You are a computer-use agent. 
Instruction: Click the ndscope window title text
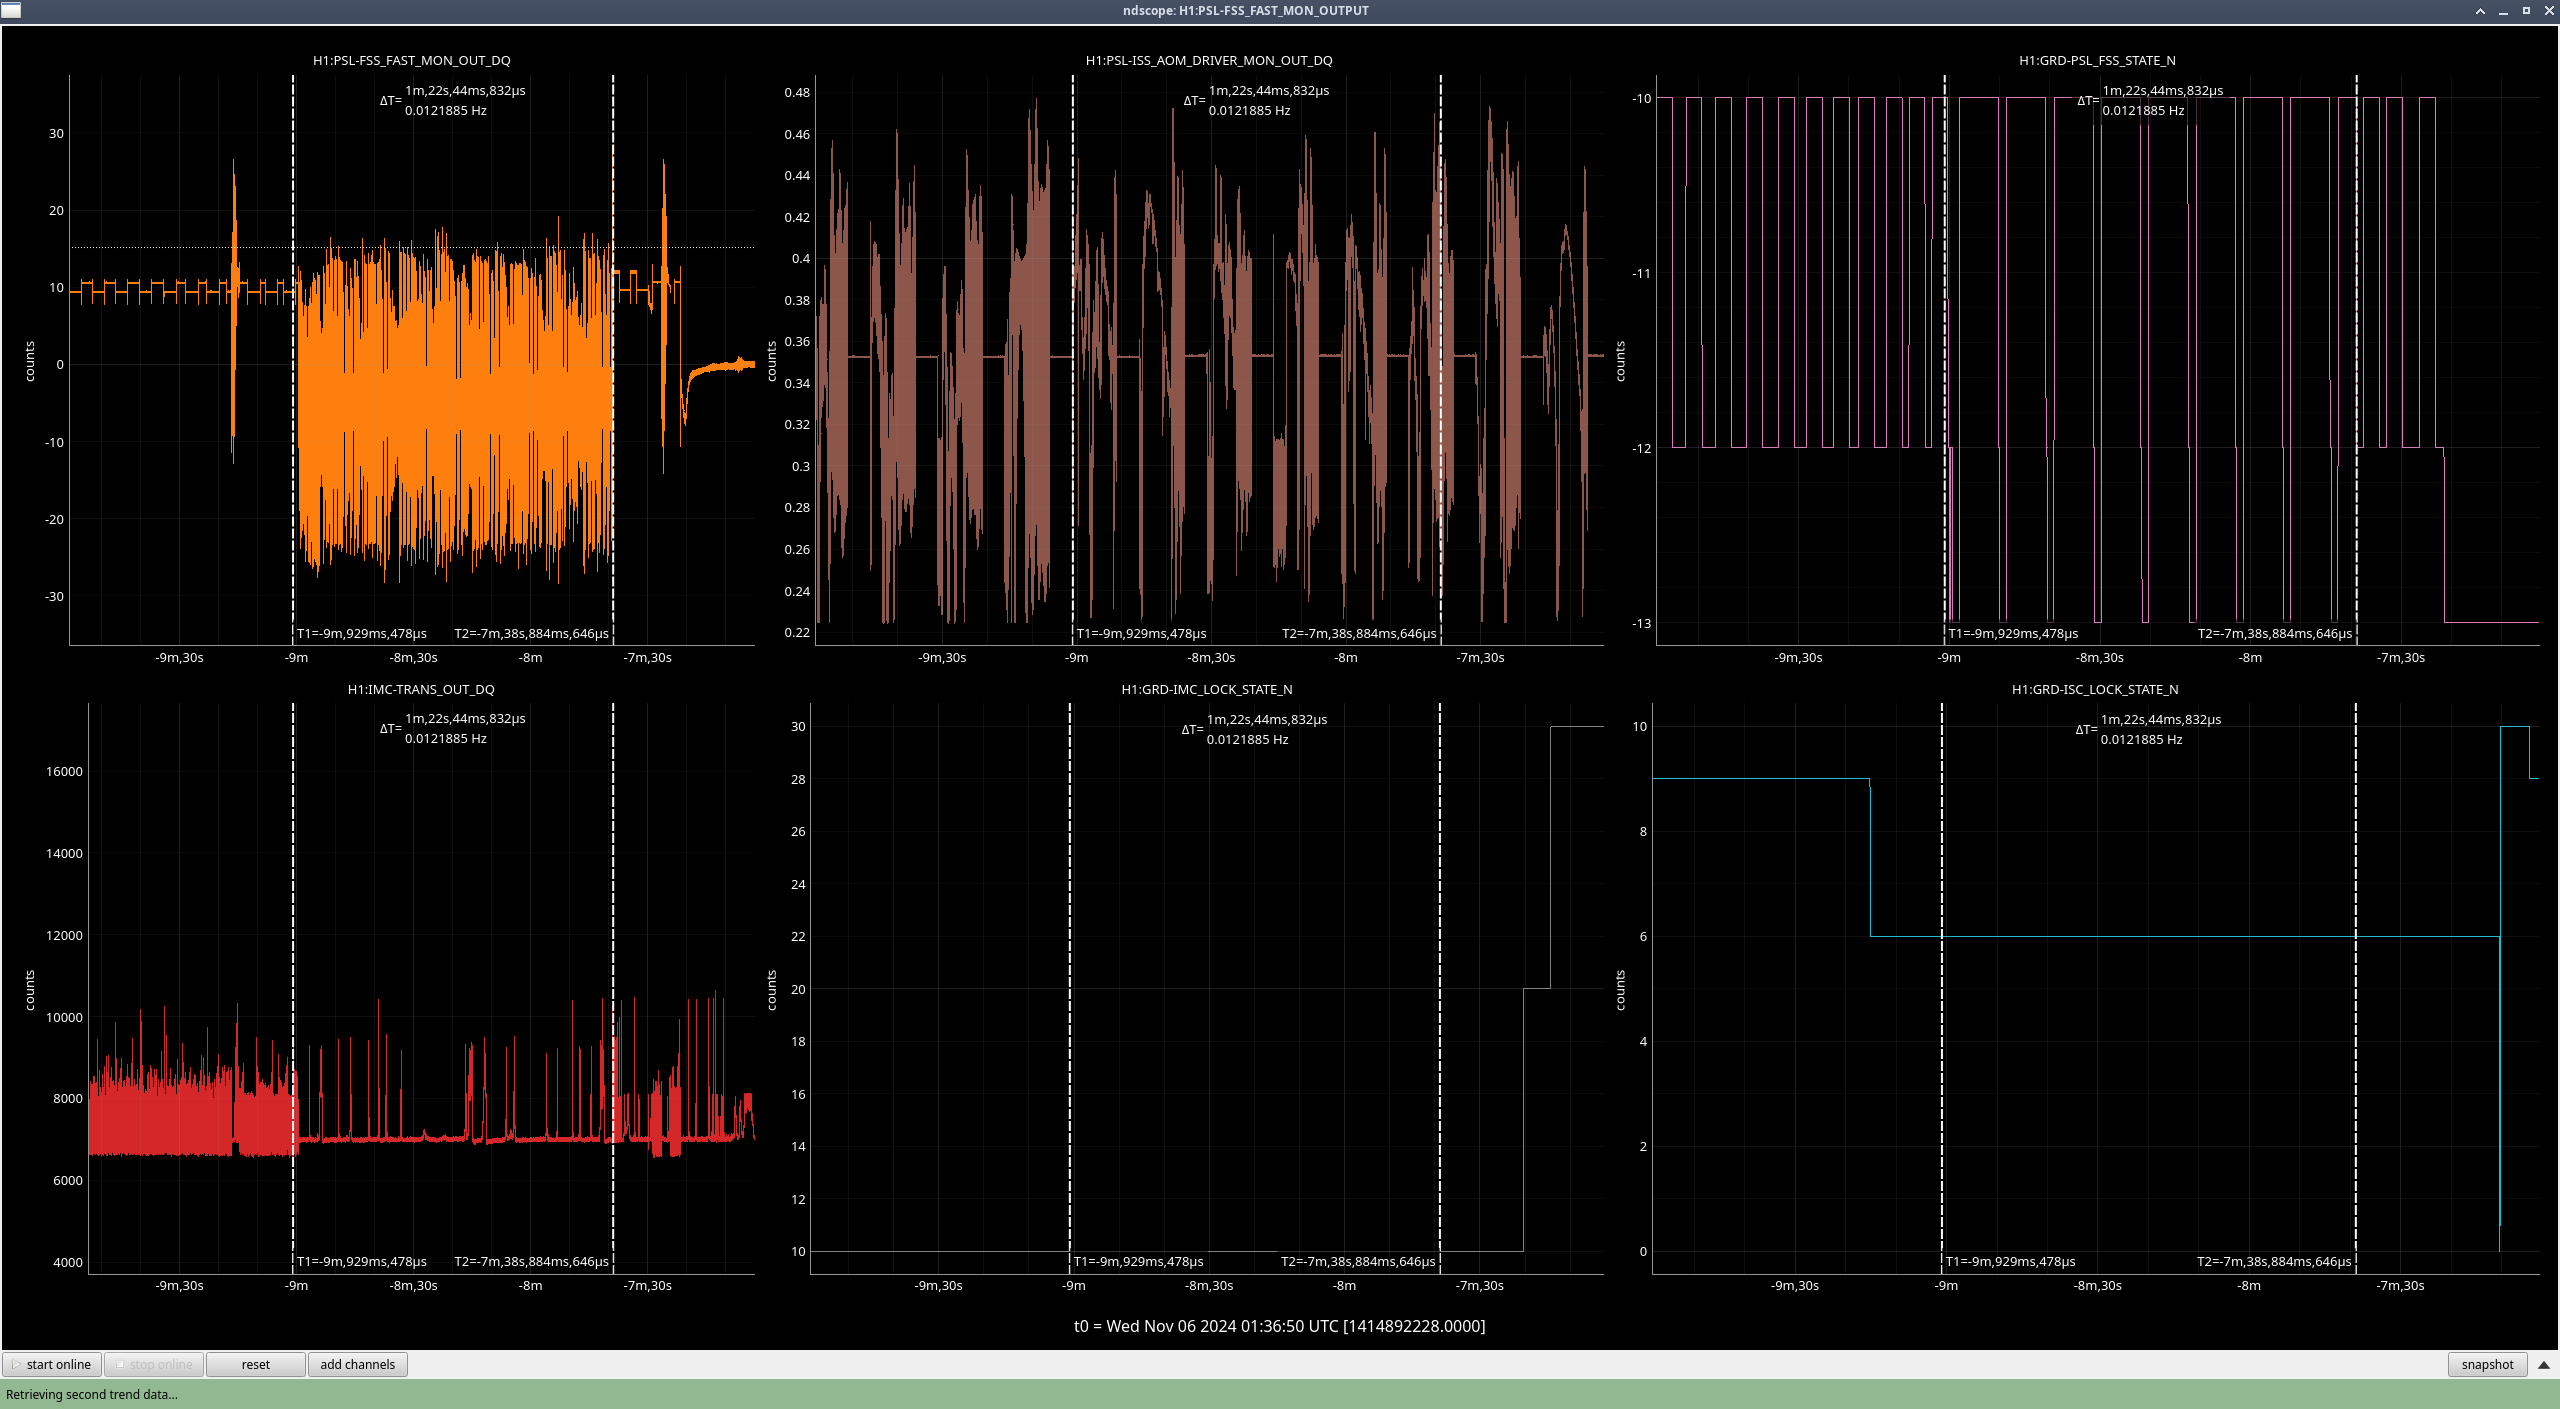[x=1246, y=10]
